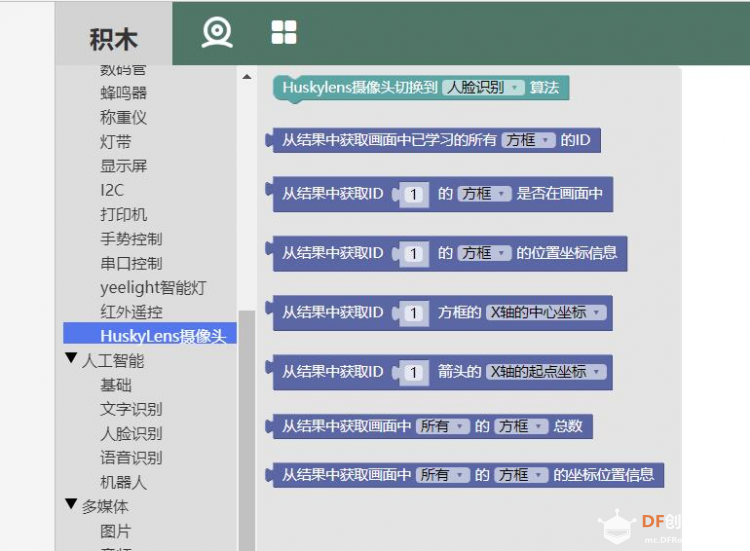The height and width of the screenshot is (551, 750).
Task: Click the 总数 label on its block
Action: click(568, 426)
